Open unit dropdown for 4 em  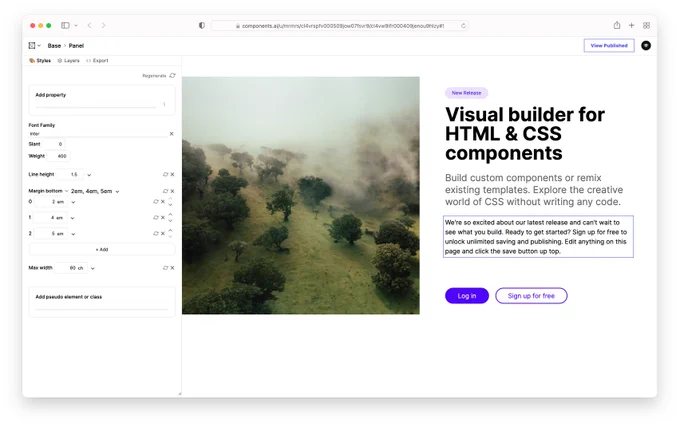tap(72, 218)
